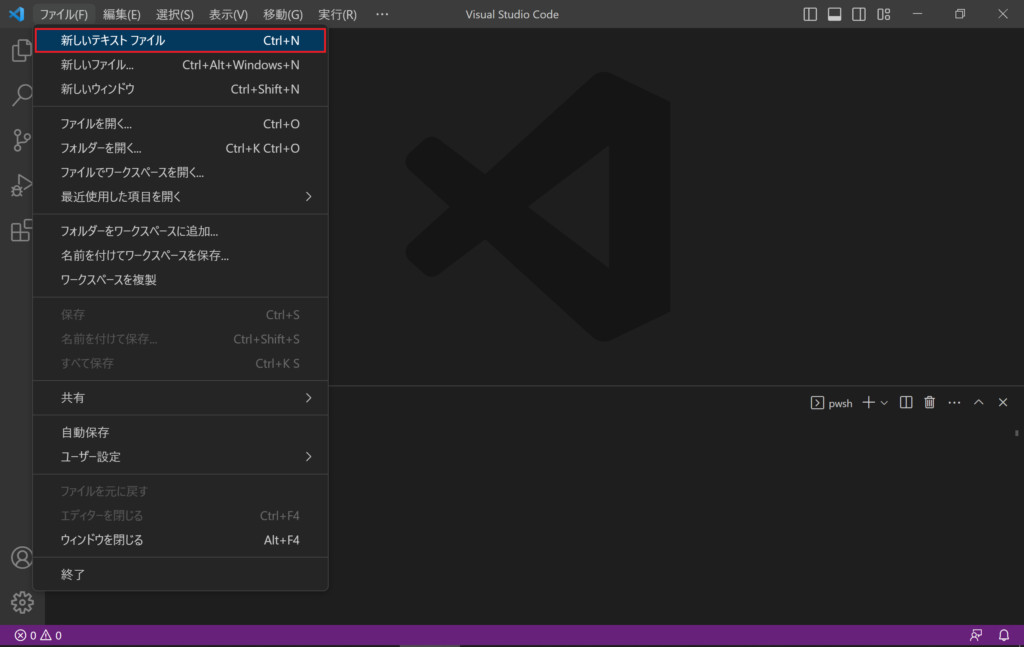The image size is (1024, 647).
Task: Open terminal launch profile dropdown arrow
Action: (884, 403)
